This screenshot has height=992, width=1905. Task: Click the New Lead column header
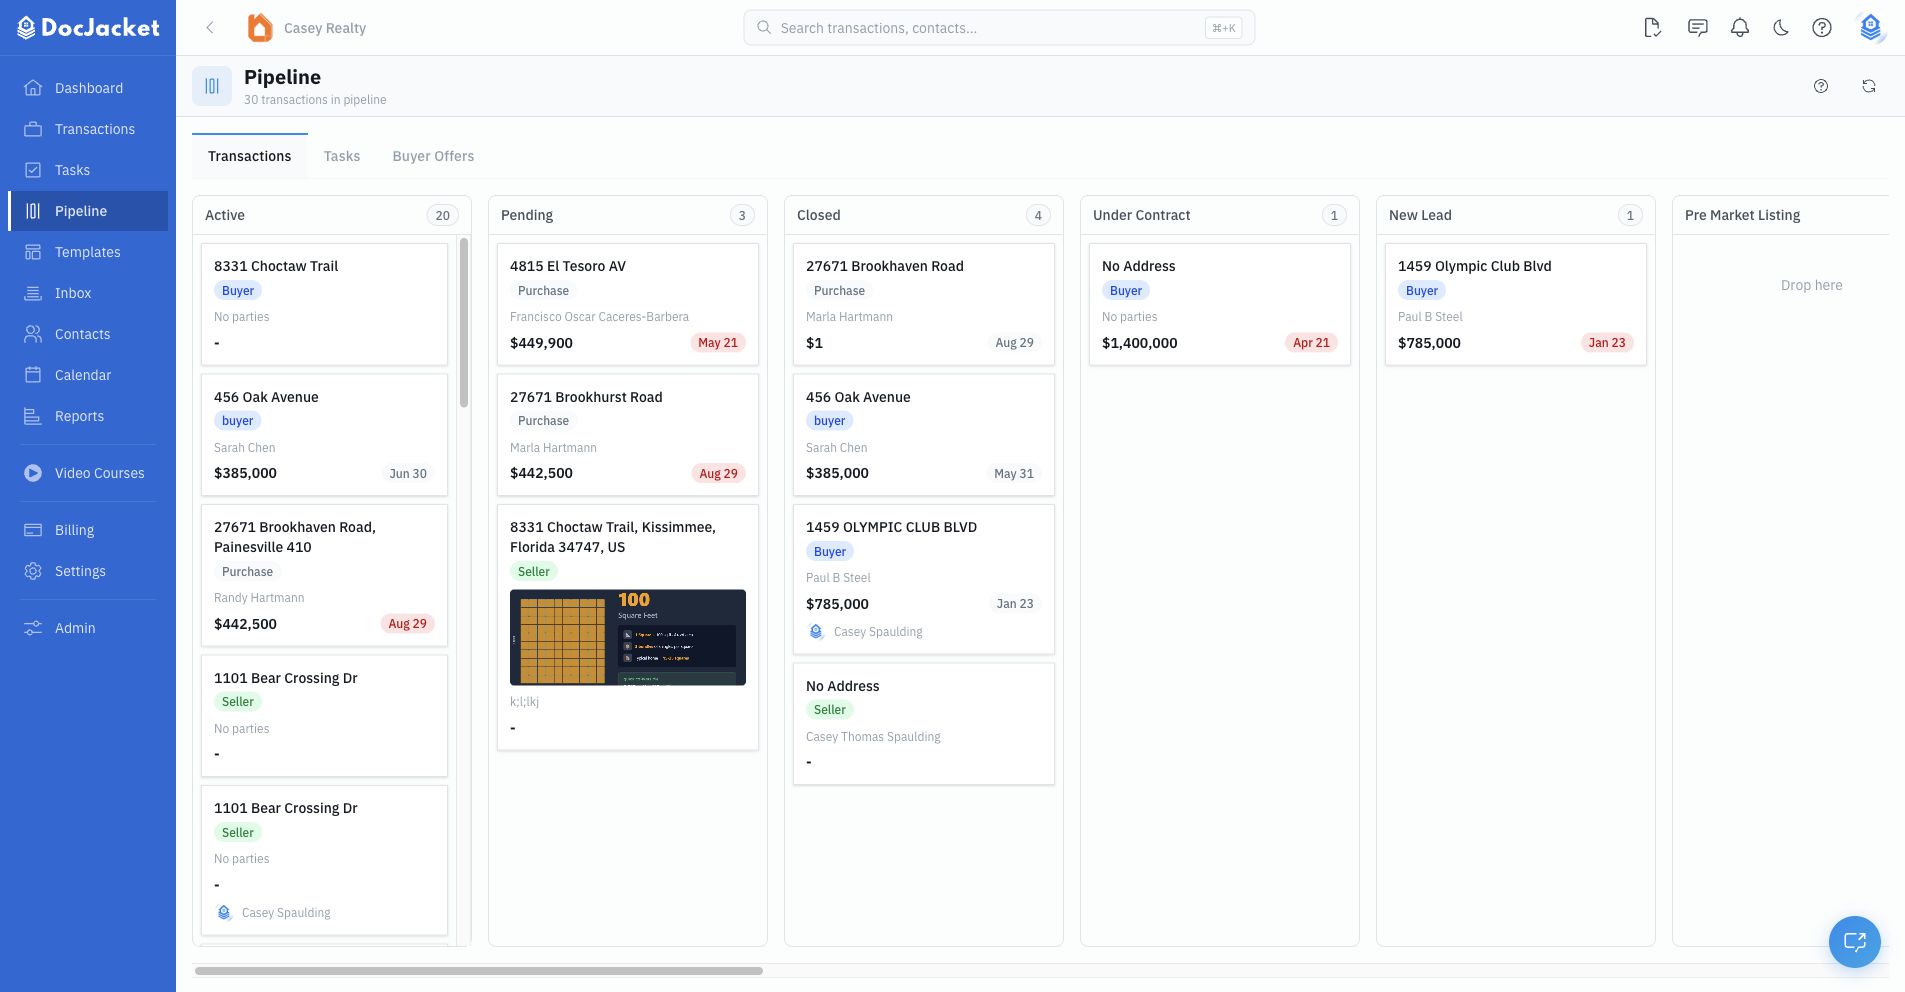[x=1516, y=215]
